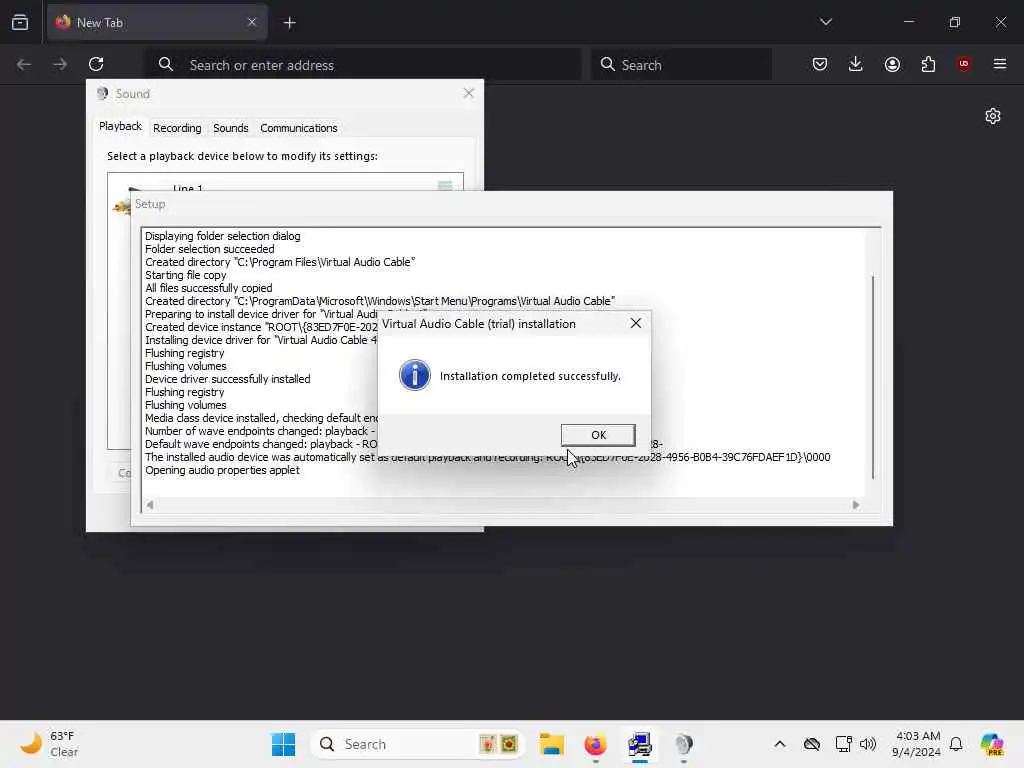
Task: Open the list all tabs dropdown
Action: pyautogui.click(x=826, y=22)
